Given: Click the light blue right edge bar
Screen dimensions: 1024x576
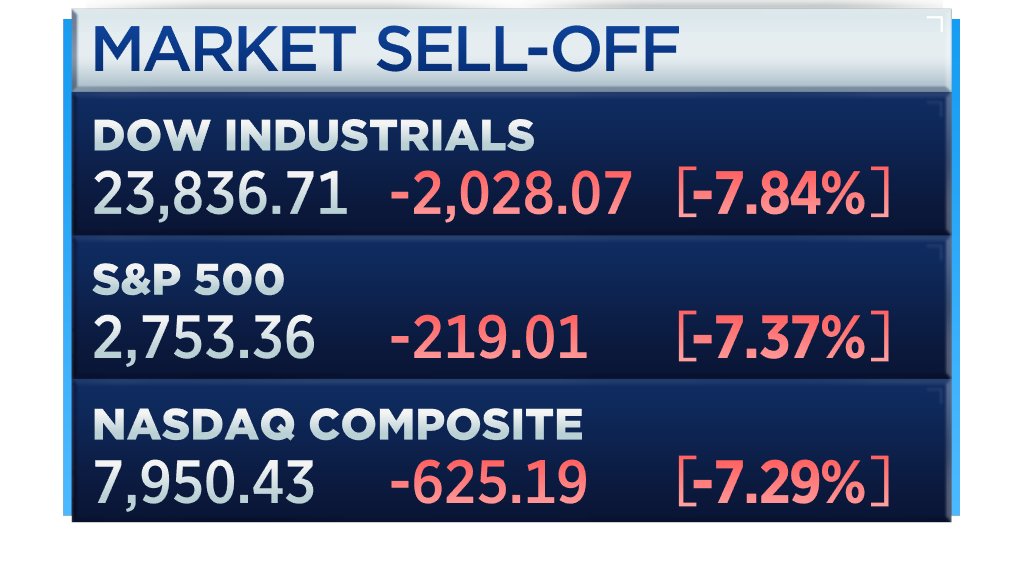Looking at the screenshot, I should click(x=955, y=270).
